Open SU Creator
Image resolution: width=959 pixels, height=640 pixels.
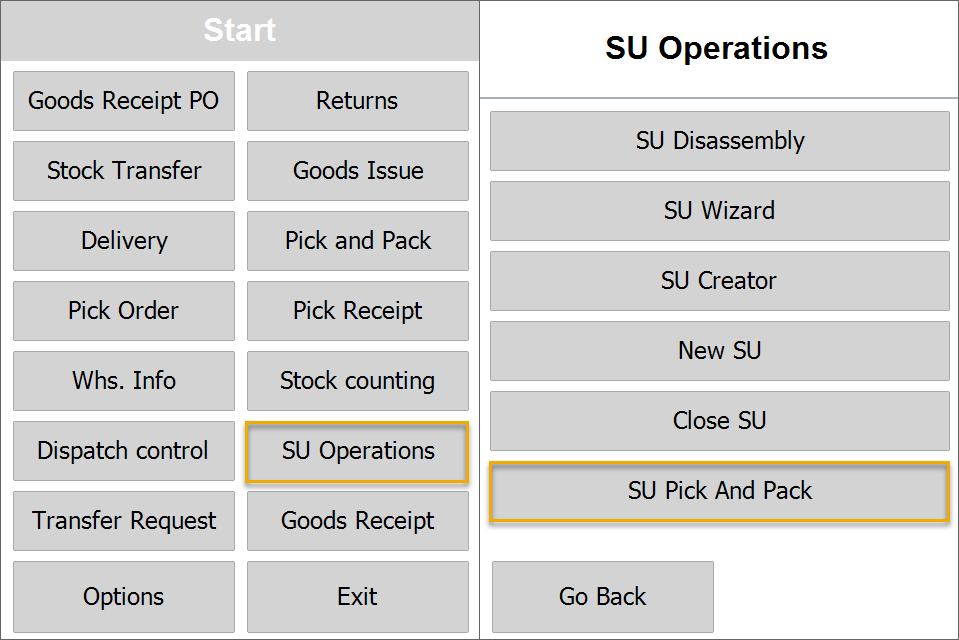coord(719,281)
